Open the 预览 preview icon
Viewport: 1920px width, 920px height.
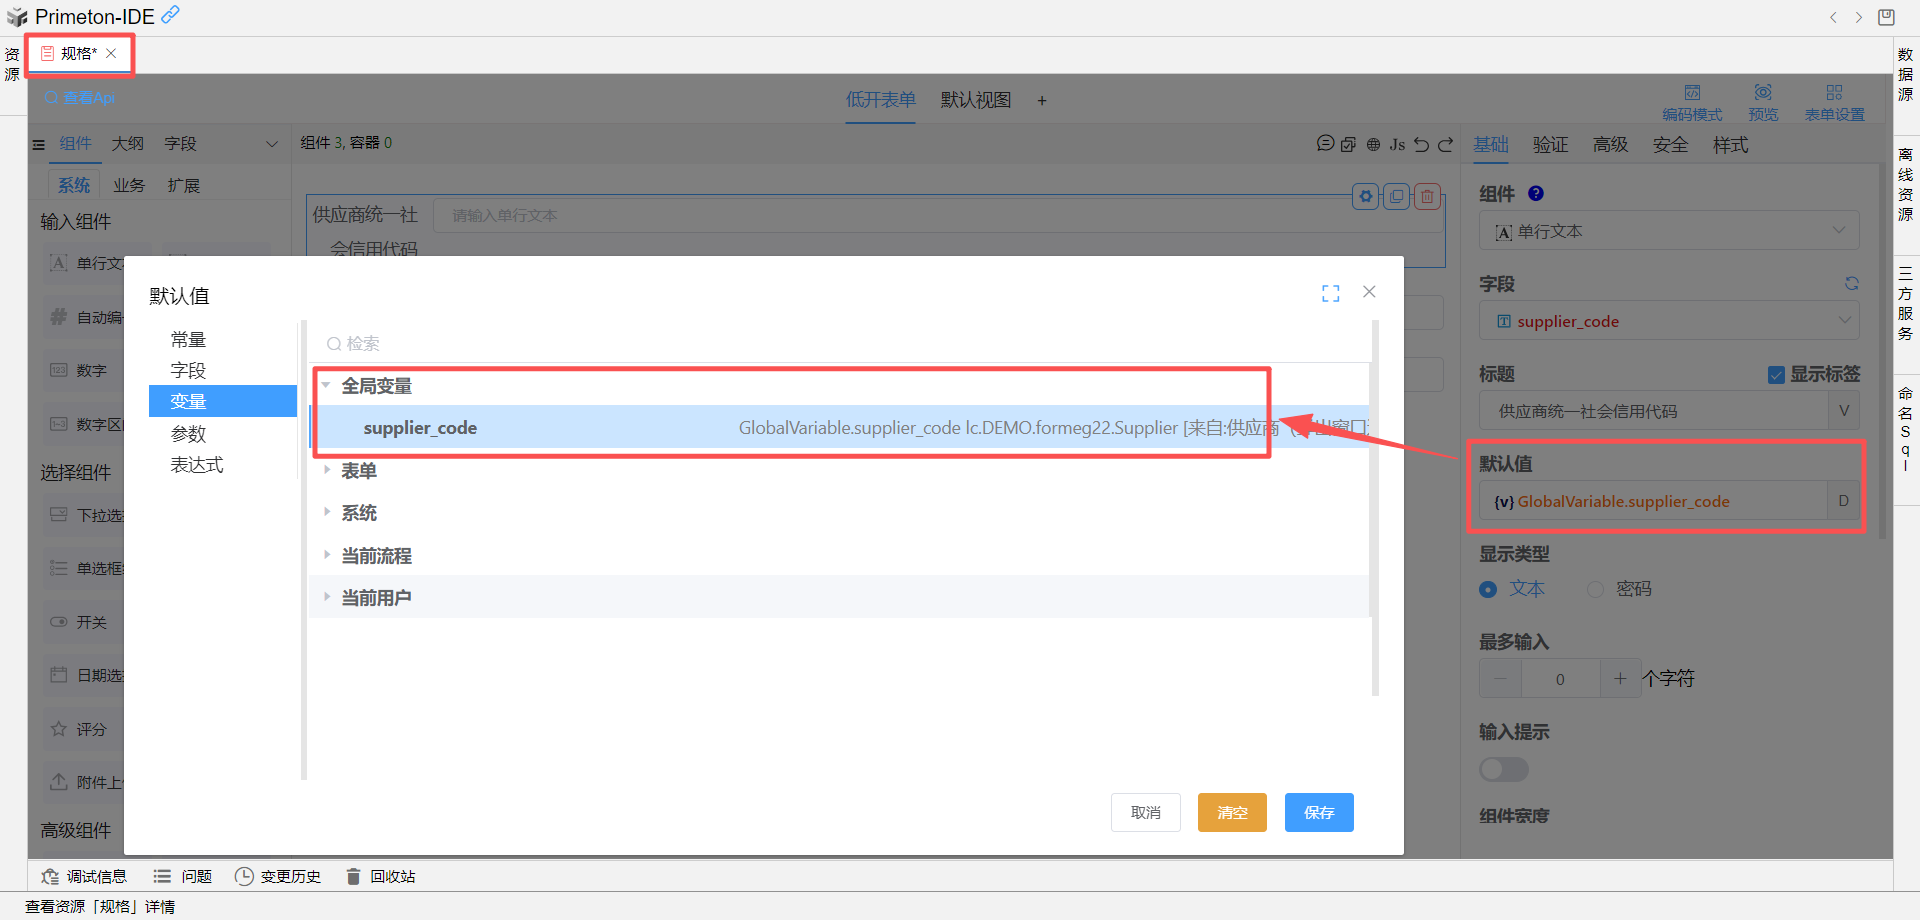[x=1763, y=103]
